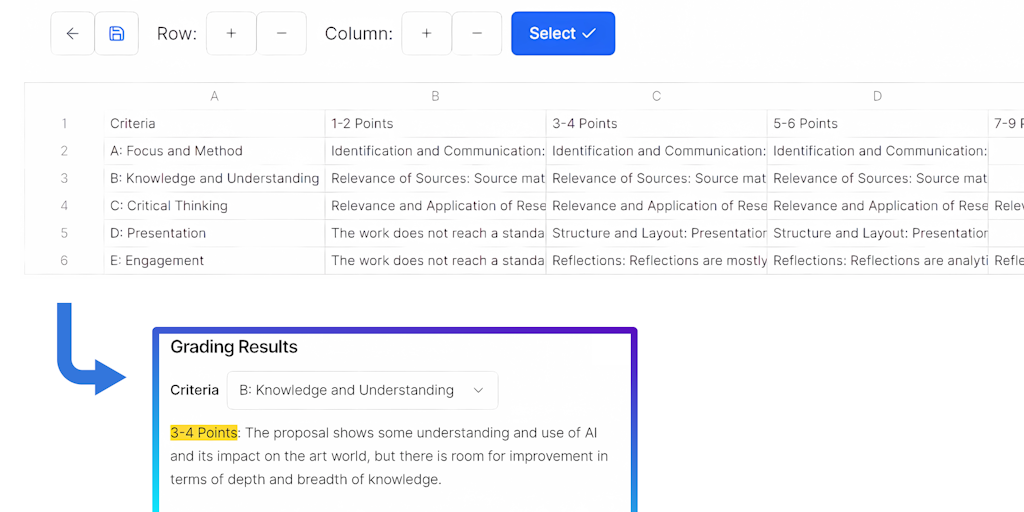1024x512 pixels.
Task: Click the highlighted "3-4 Points" result text
Action: click(204, 433)
